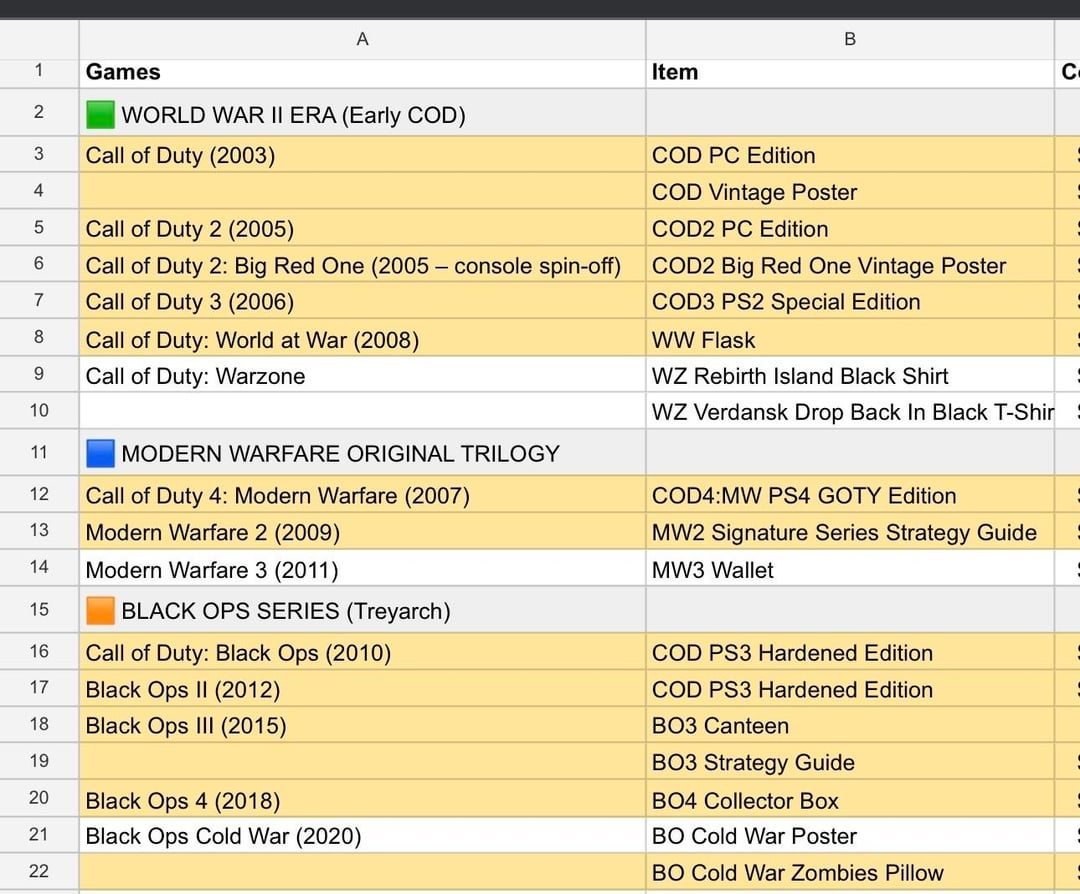This screenshot has height=894, width=1080.
Task: Select 'MW2 Signature Series Strategy Guide' cell
Action: [x=850, y=532]
